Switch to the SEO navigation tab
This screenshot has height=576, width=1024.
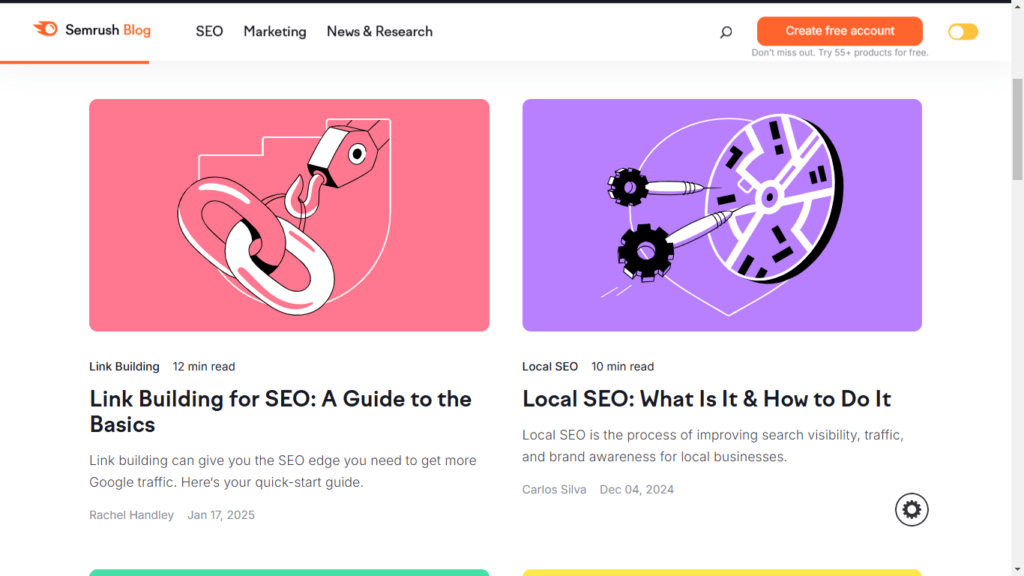pos(209,31)
